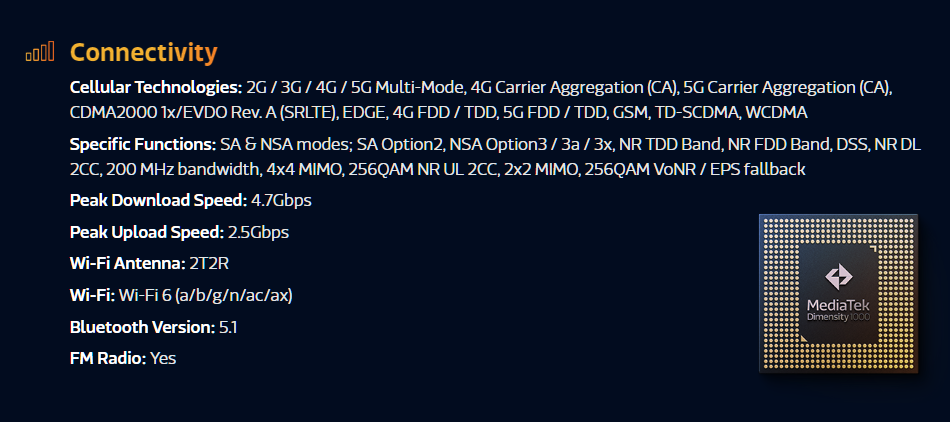Click the 4.7Gbps download value
Screen dimensions: 950x422
(281, 201)
